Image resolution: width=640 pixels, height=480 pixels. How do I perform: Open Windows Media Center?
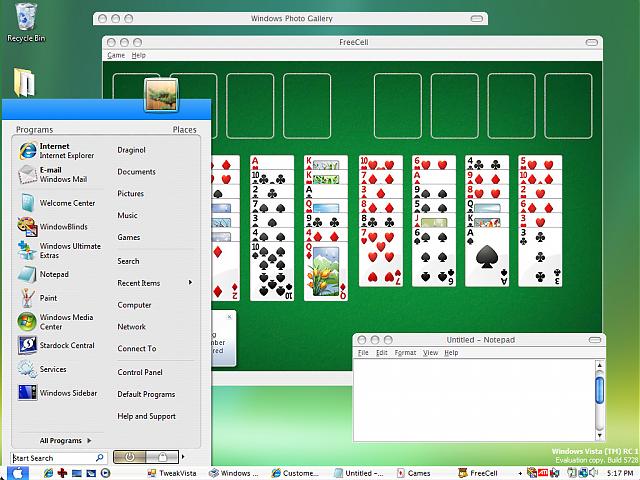coord(57,322)
